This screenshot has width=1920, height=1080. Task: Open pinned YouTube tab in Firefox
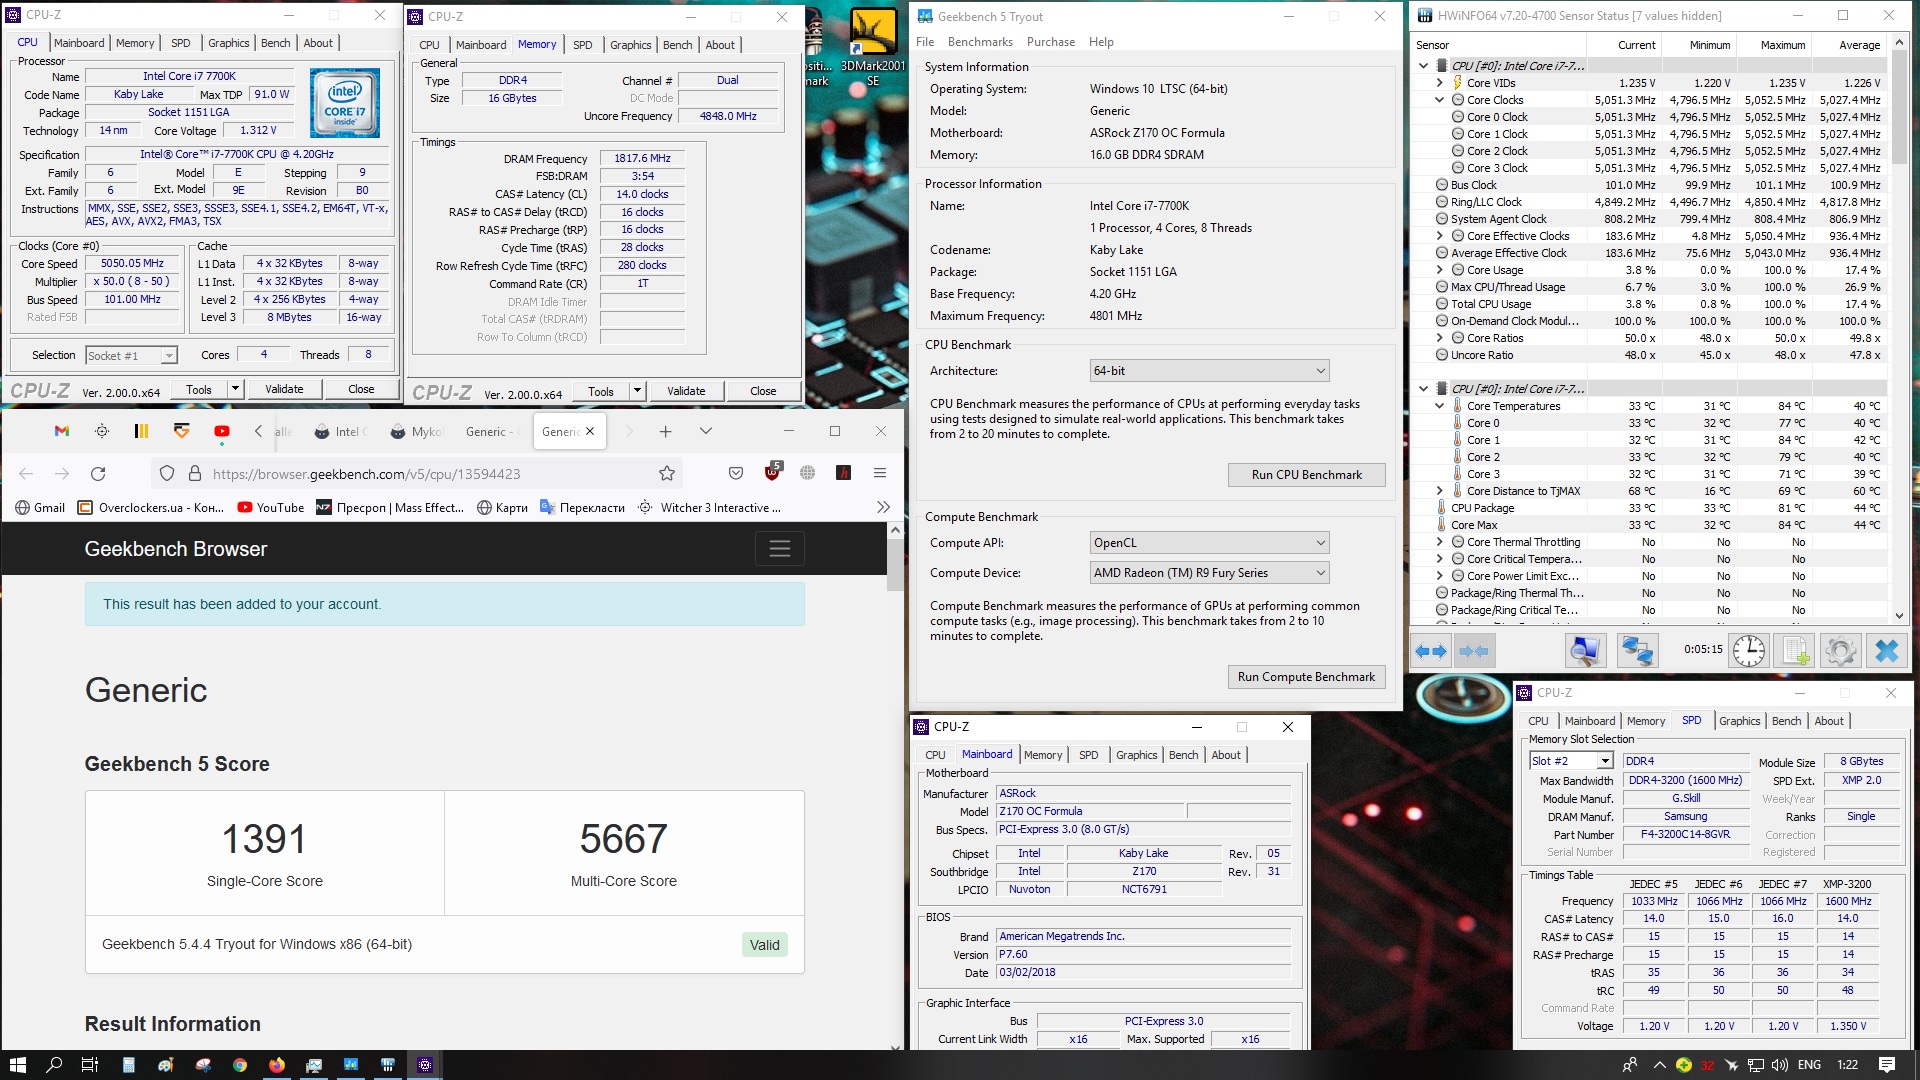pyautogui.click(x=222, y=431)
